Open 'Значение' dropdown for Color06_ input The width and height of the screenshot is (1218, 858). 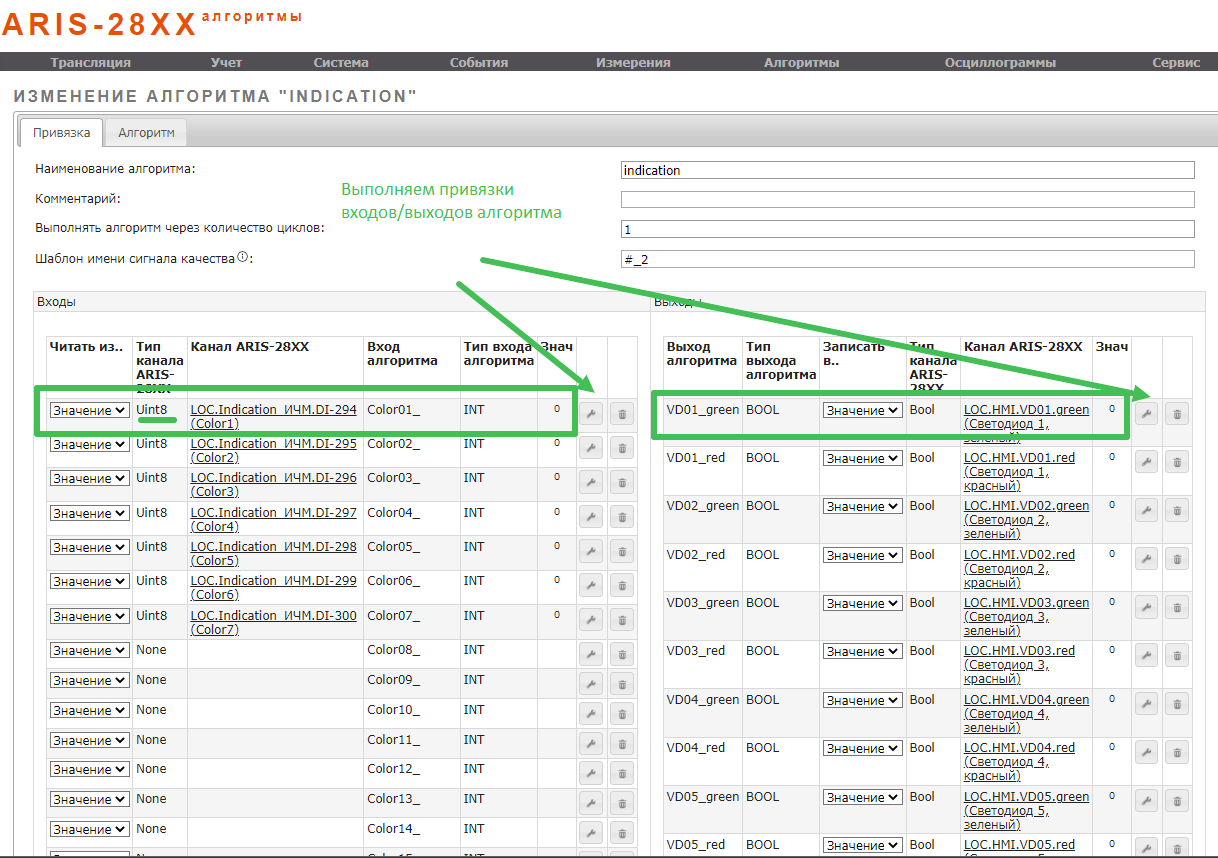click(90, 582)
